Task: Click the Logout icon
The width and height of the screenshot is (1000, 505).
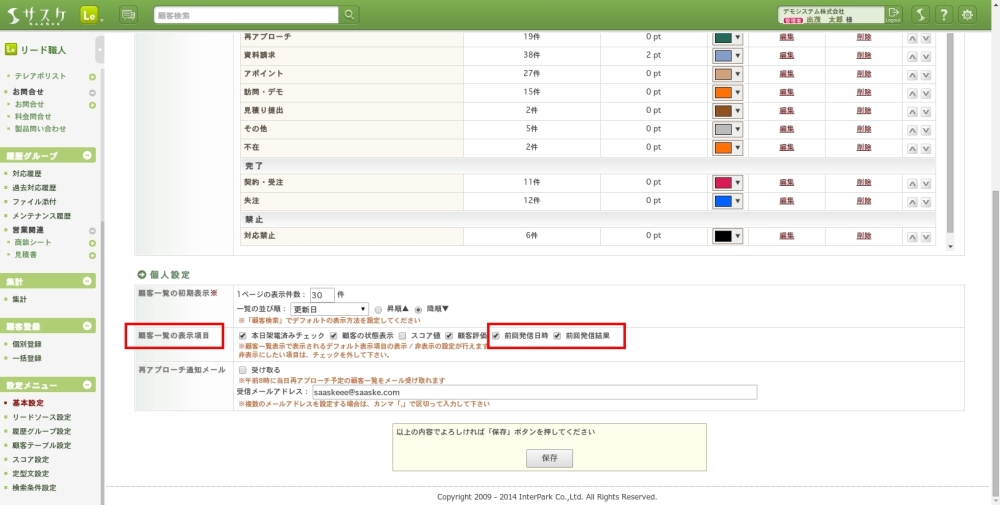Action: [x=893, y=15]
